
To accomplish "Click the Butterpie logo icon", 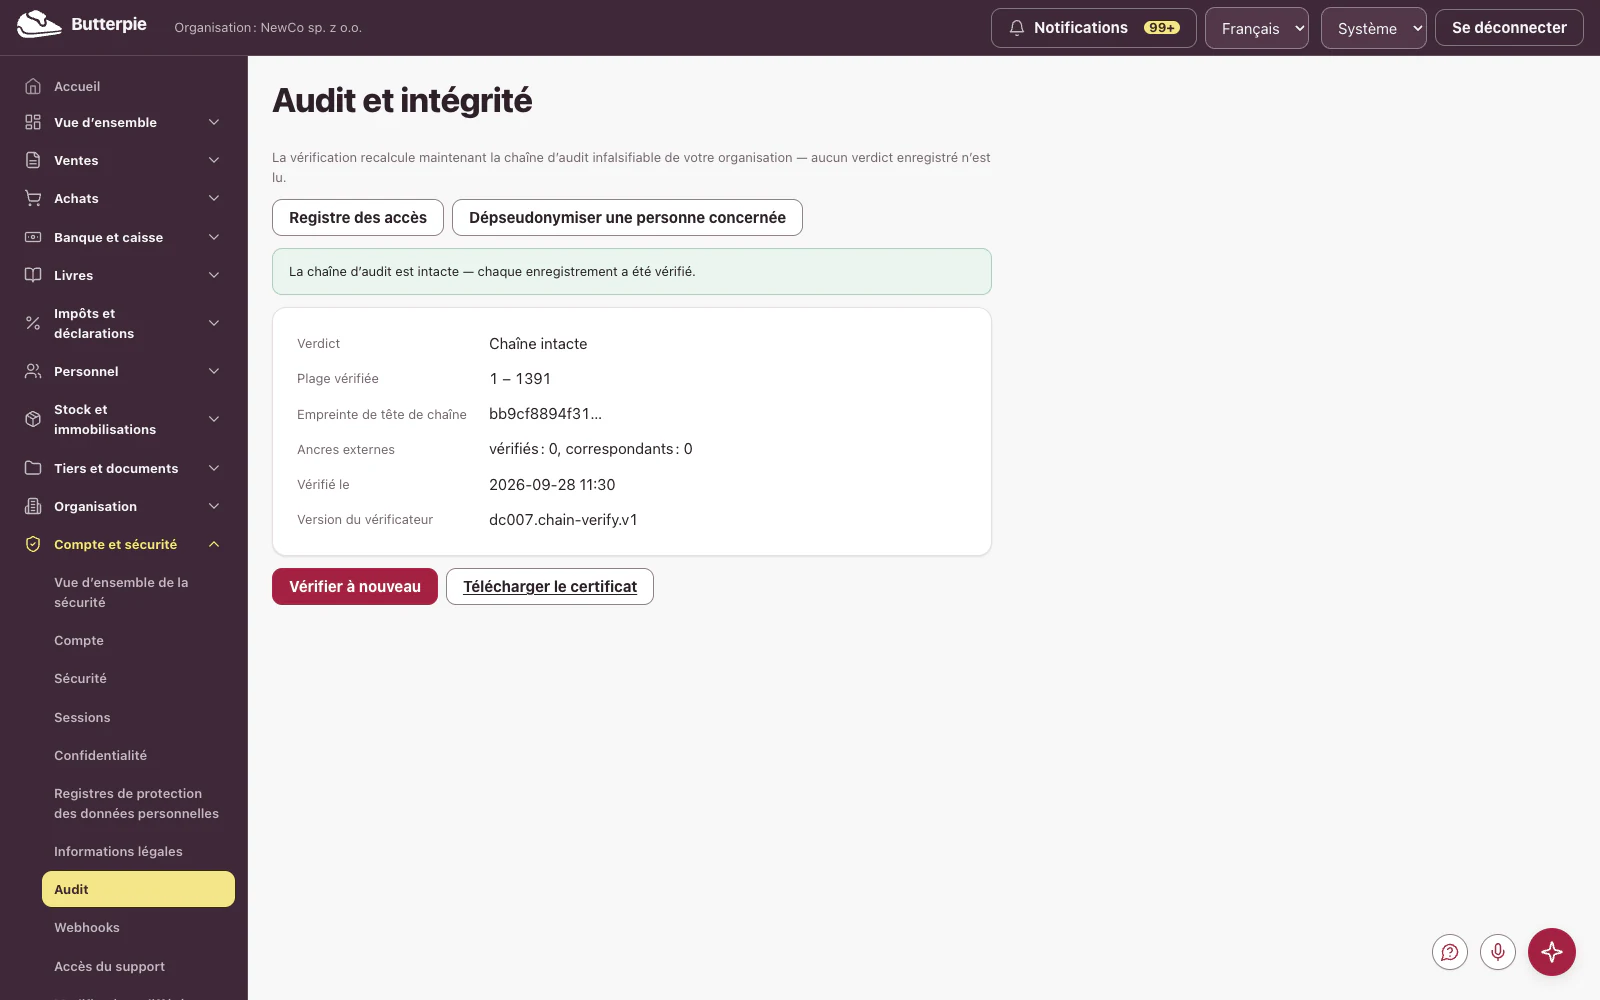I will point(39,25).
